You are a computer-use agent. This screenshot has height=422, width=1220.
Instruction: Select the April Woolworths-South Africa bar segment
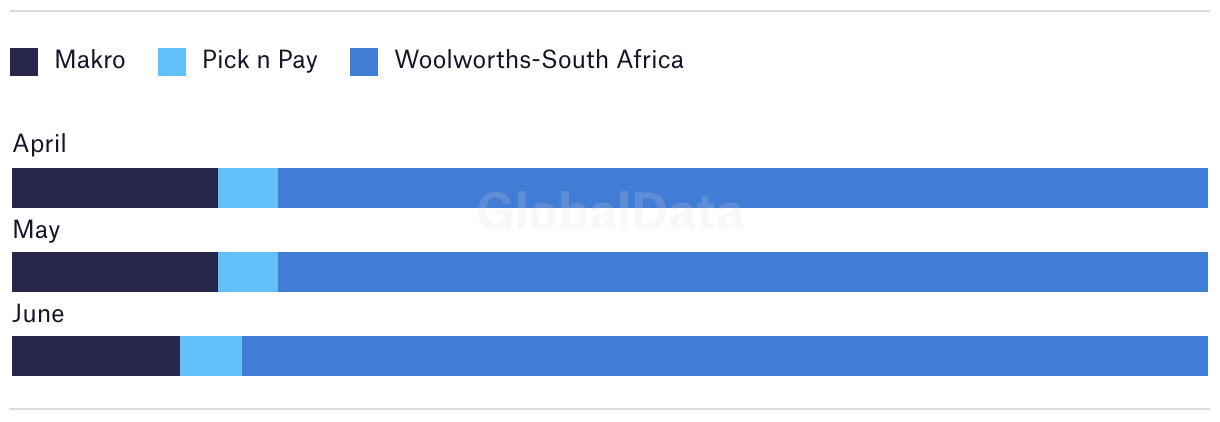tap(743, 188)
